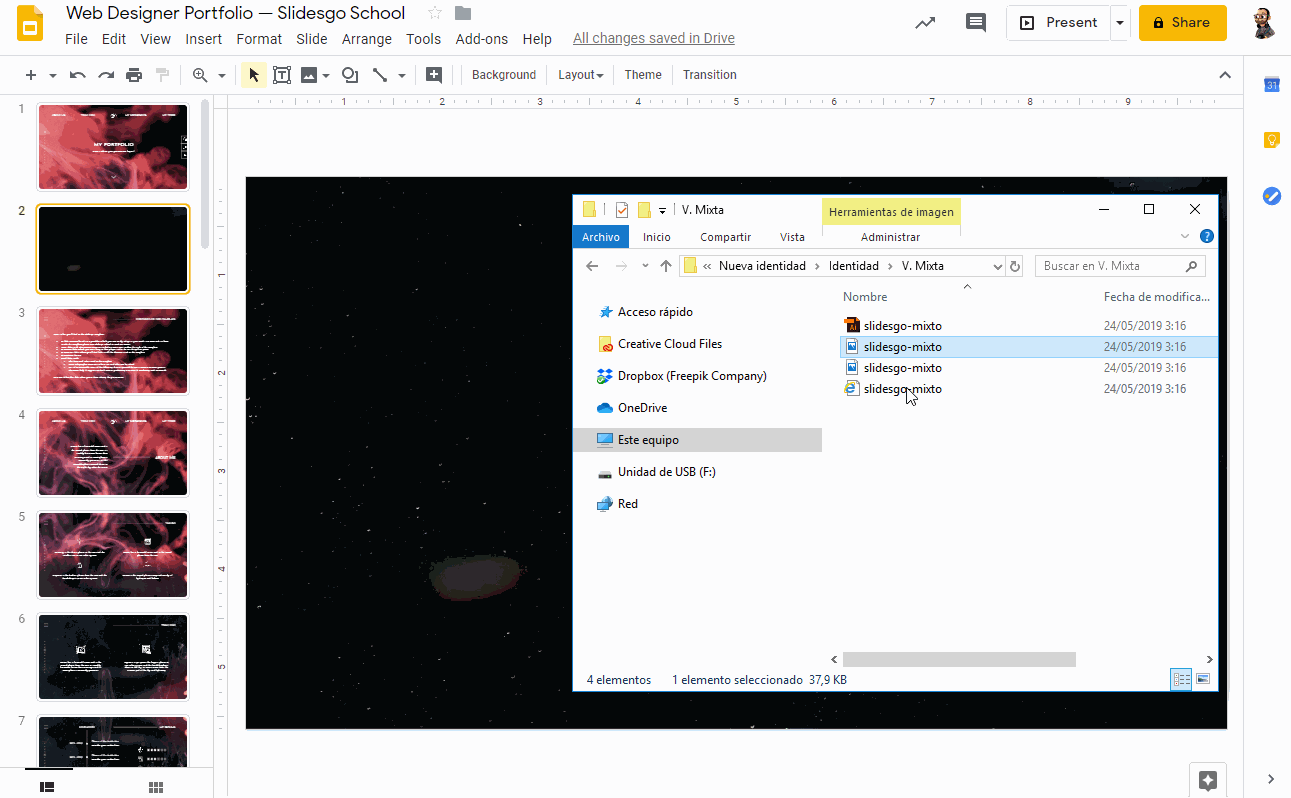Open the Insert image dropdown arrow
Screen dimensions: 1291x798
pos(326,75)
